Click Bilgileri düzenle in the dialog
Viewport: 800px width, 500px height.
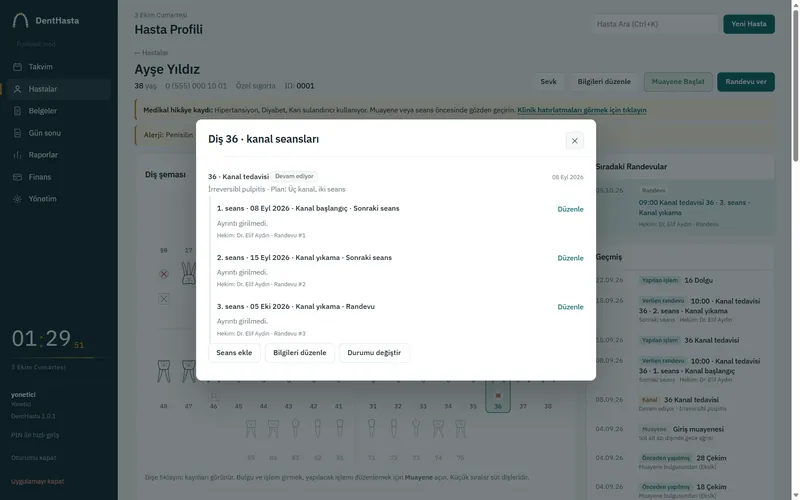(x=299, y=353)
